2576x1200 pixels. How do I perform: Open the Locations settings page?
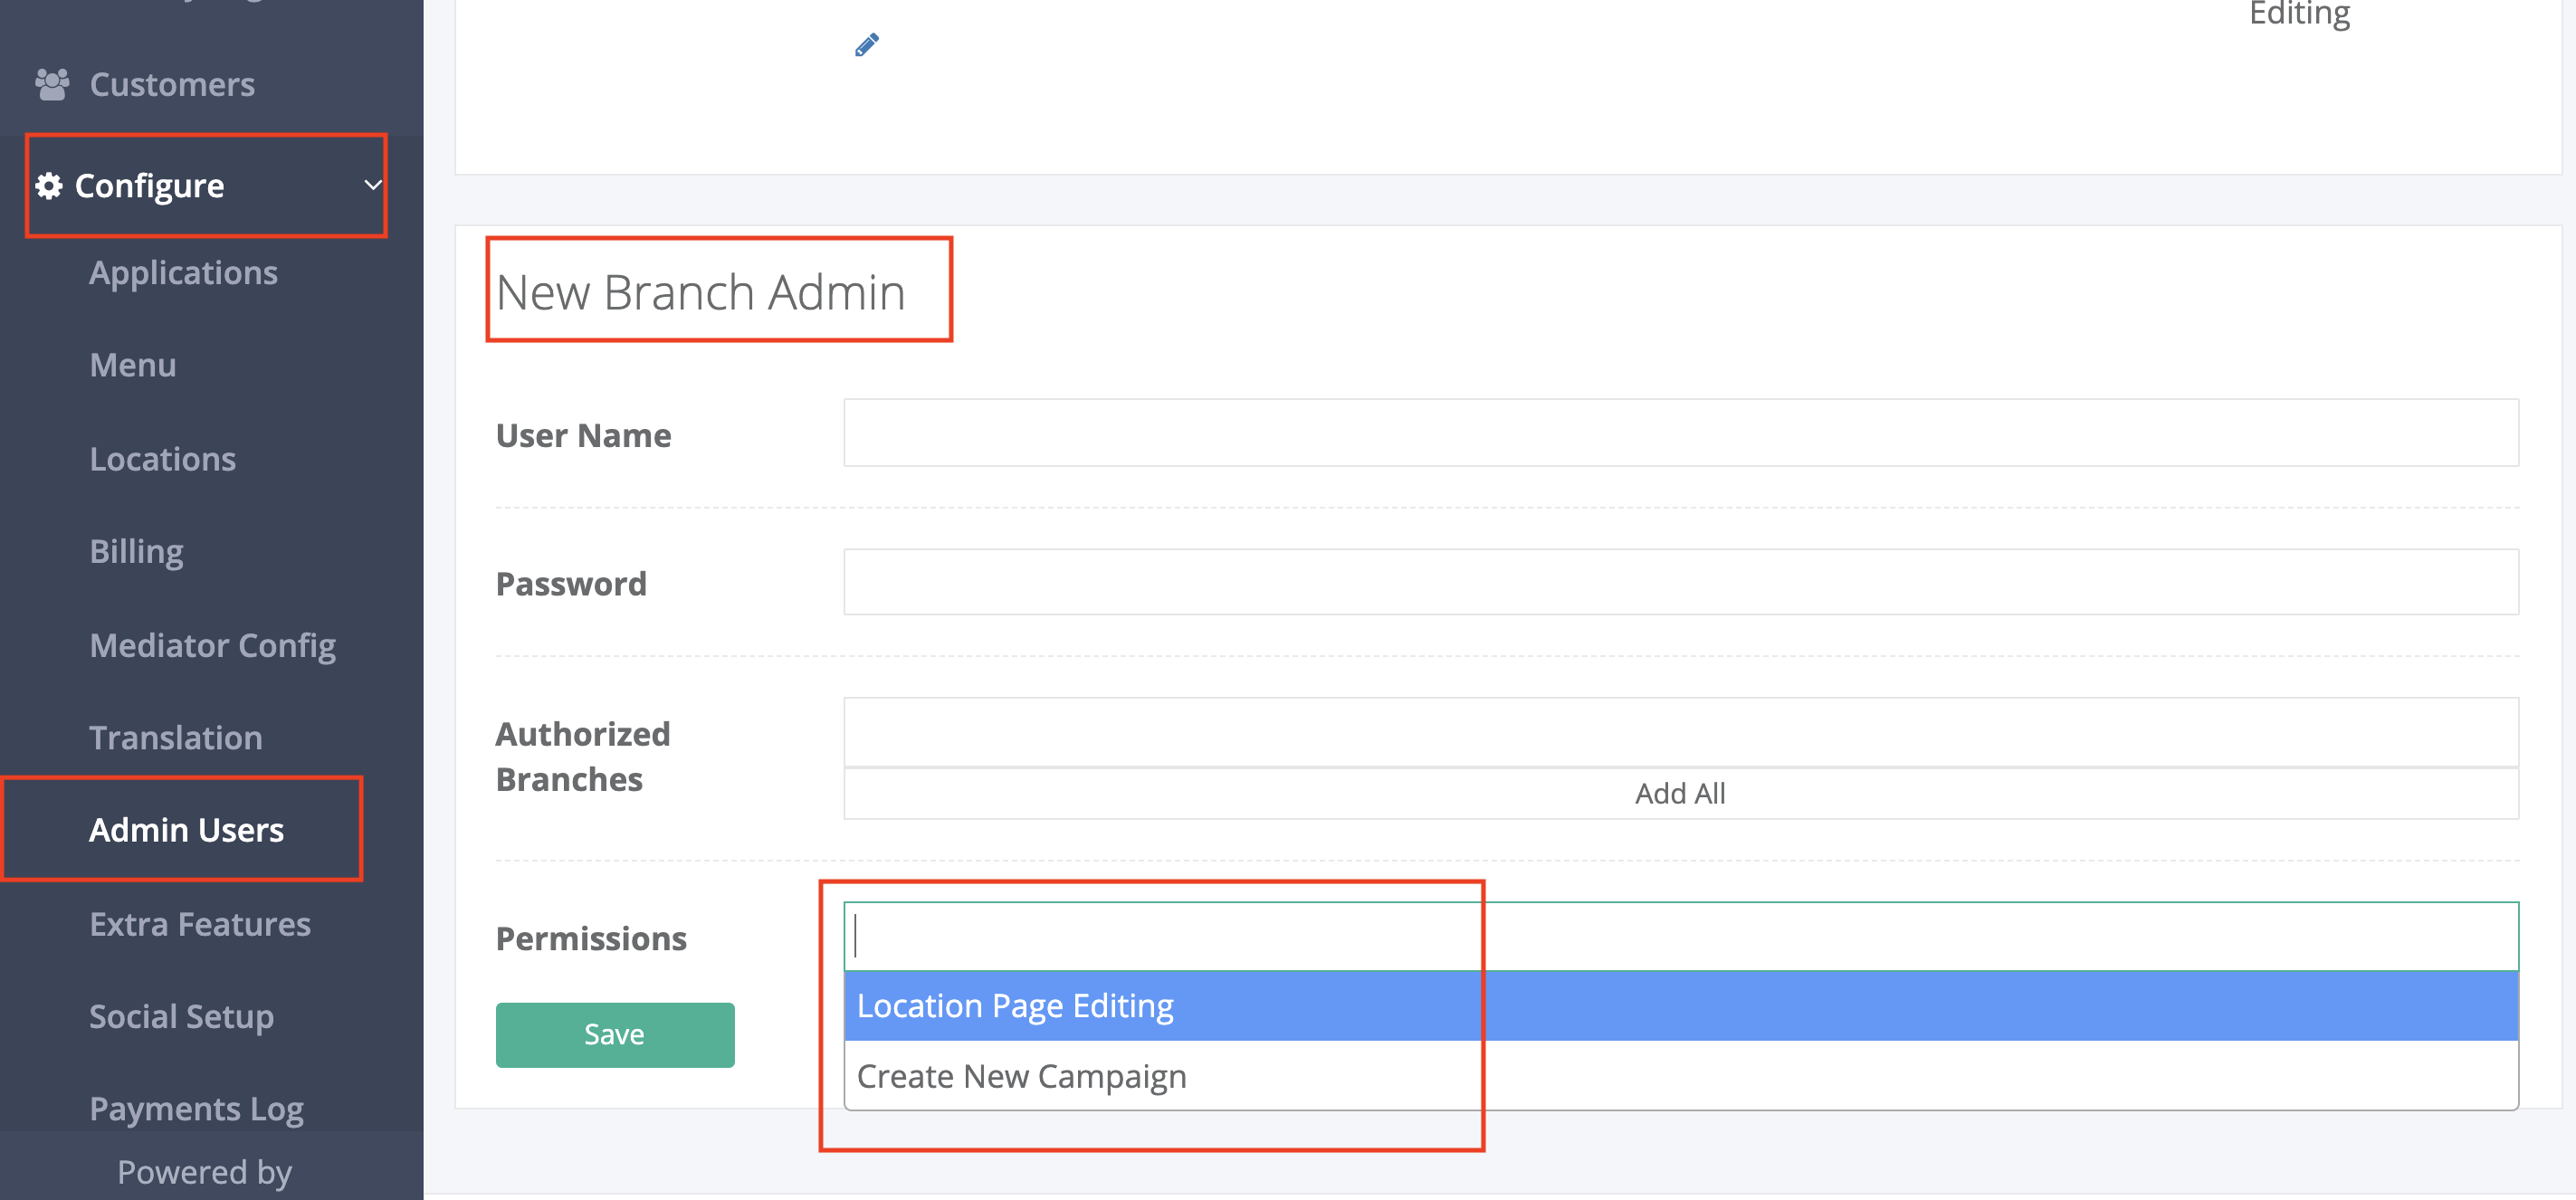click(163, 459)
